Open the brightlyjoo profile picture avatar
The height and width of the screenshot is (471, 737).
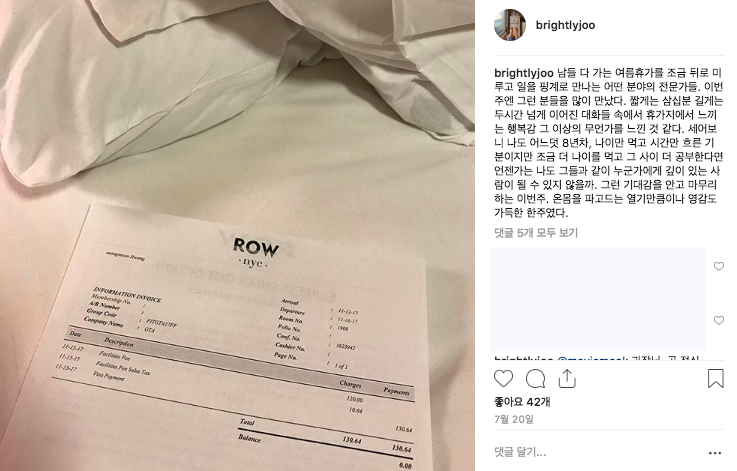(x=510, y=25)
